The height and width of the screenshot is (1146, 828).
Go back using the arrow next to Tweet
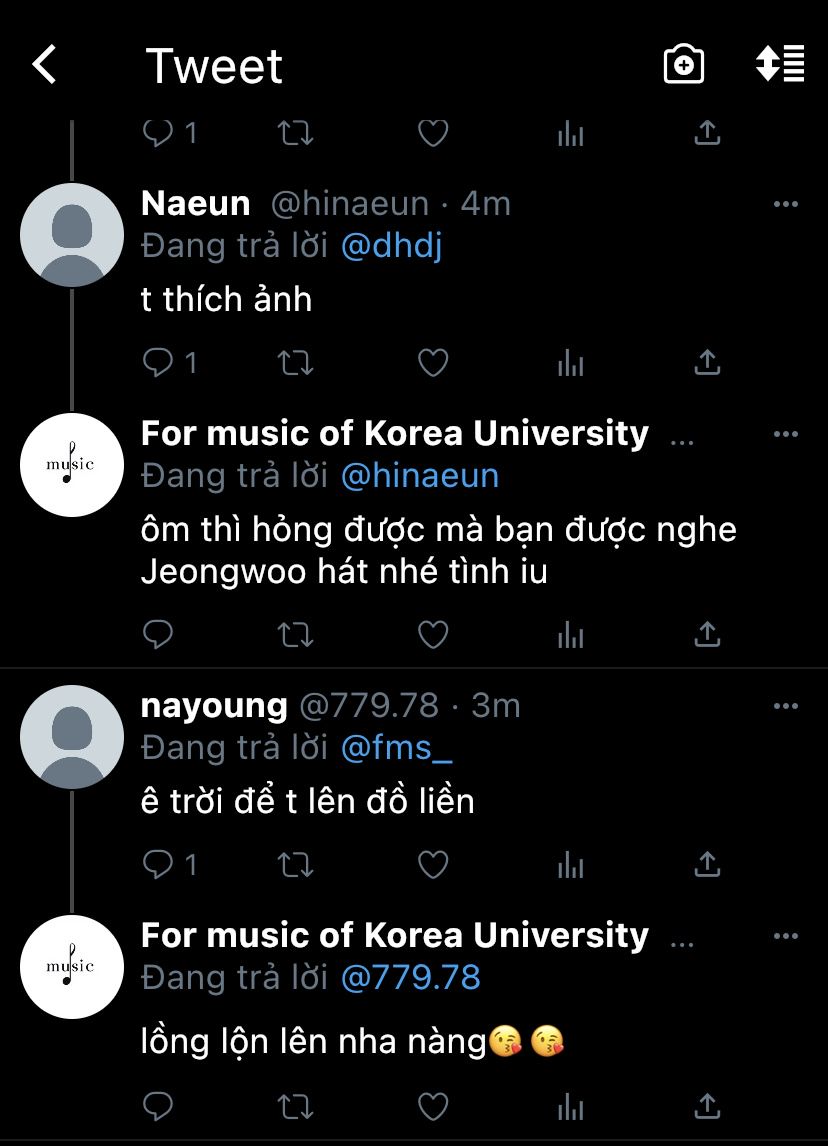pyautogui.click(x=45, y=65)
